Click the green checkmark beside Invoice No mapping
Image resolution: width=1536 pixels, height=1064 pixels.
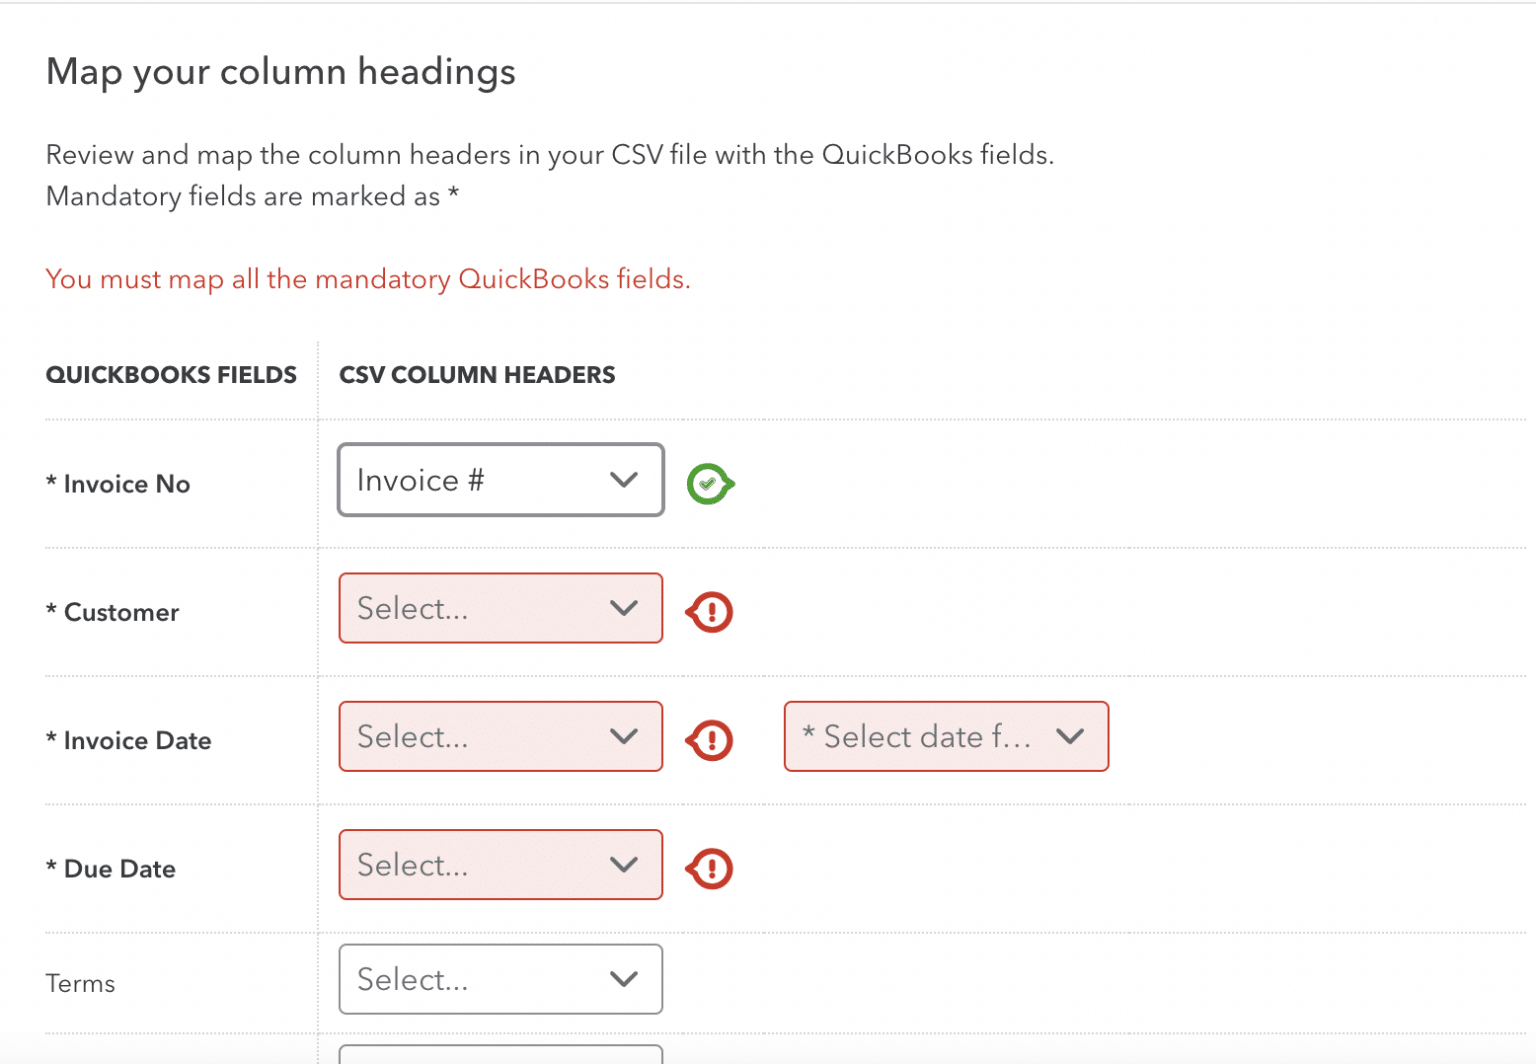pyautogui.click(x=710, y=483)
